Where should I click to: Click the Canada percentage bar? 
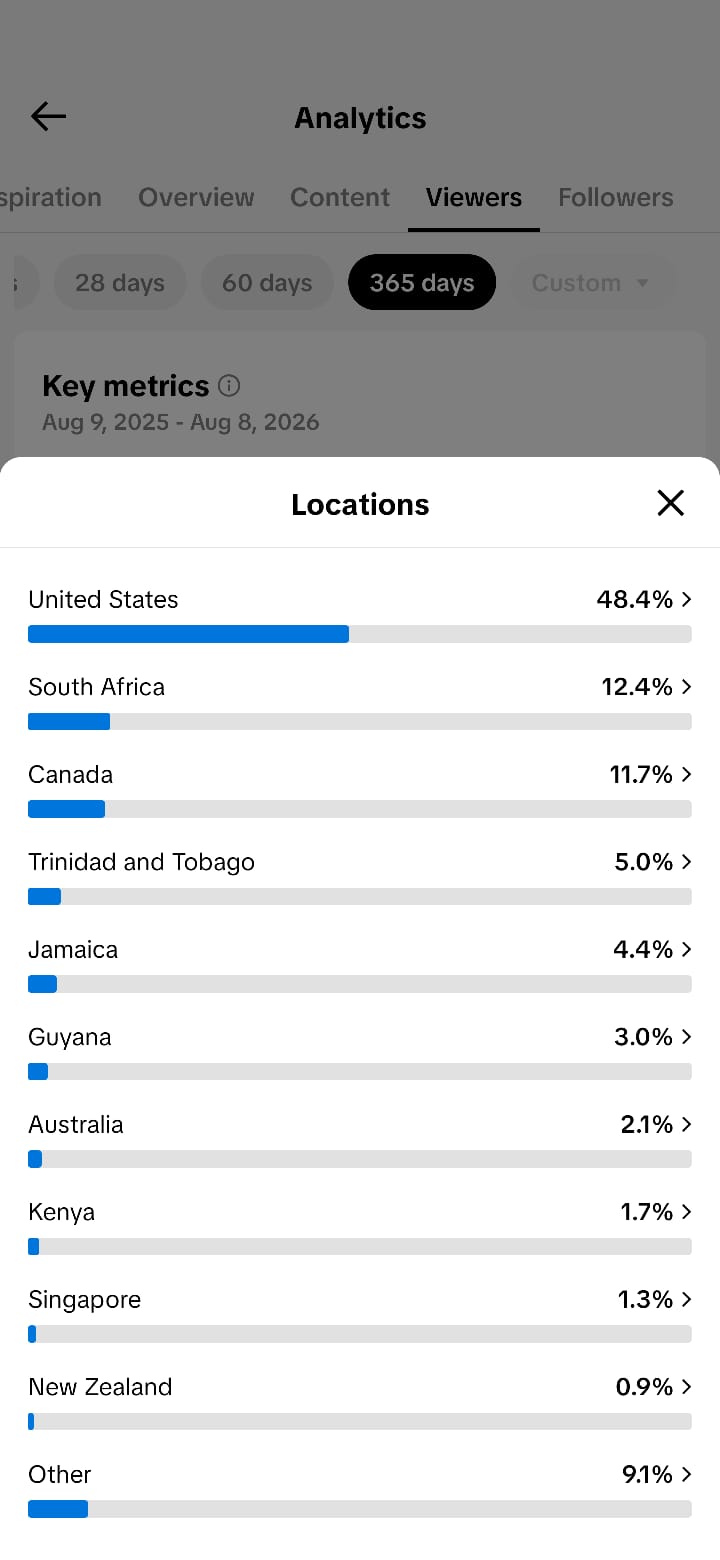(360, 809)
